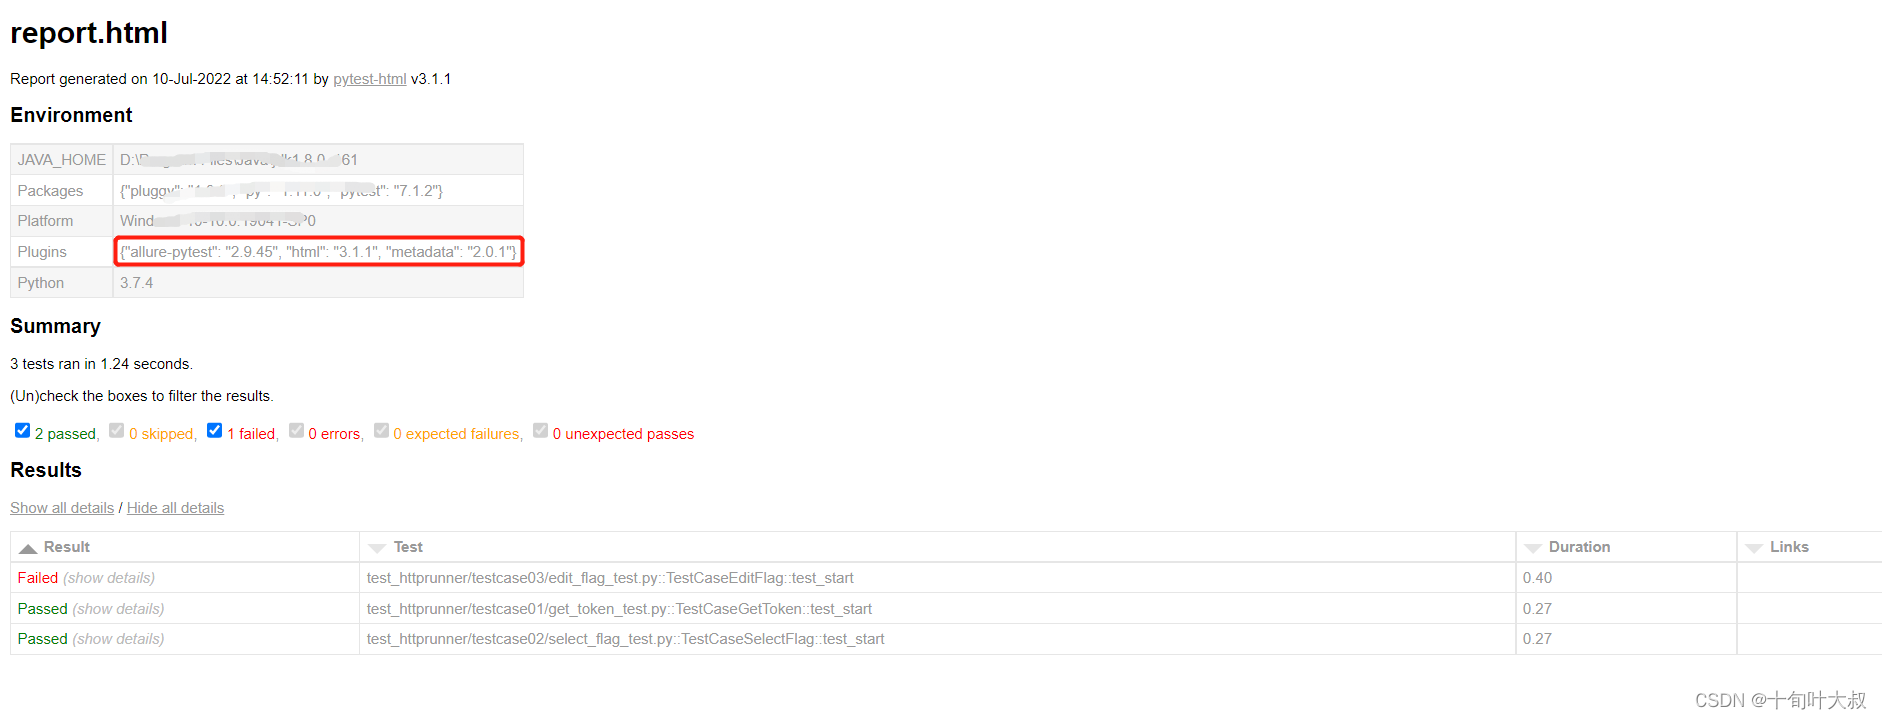Open the pytest-html link
The width and height of the screenshot is (1882, 719).
[x=370, y=79]
